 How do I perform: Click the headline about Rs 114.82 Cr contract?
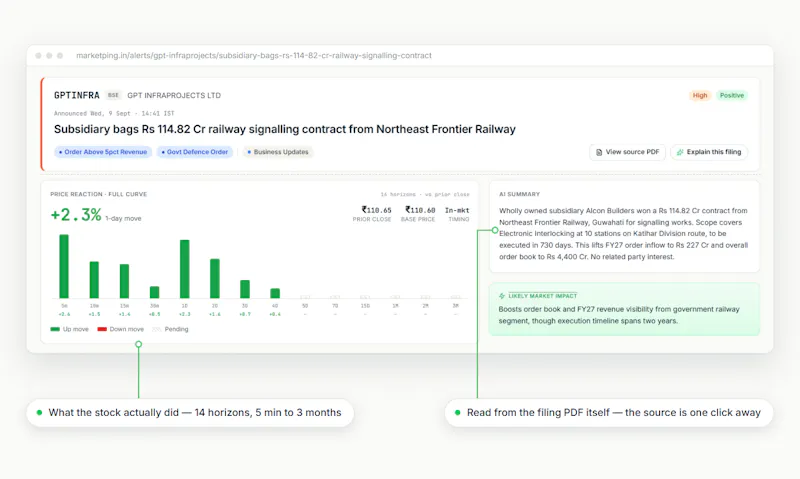285,129
